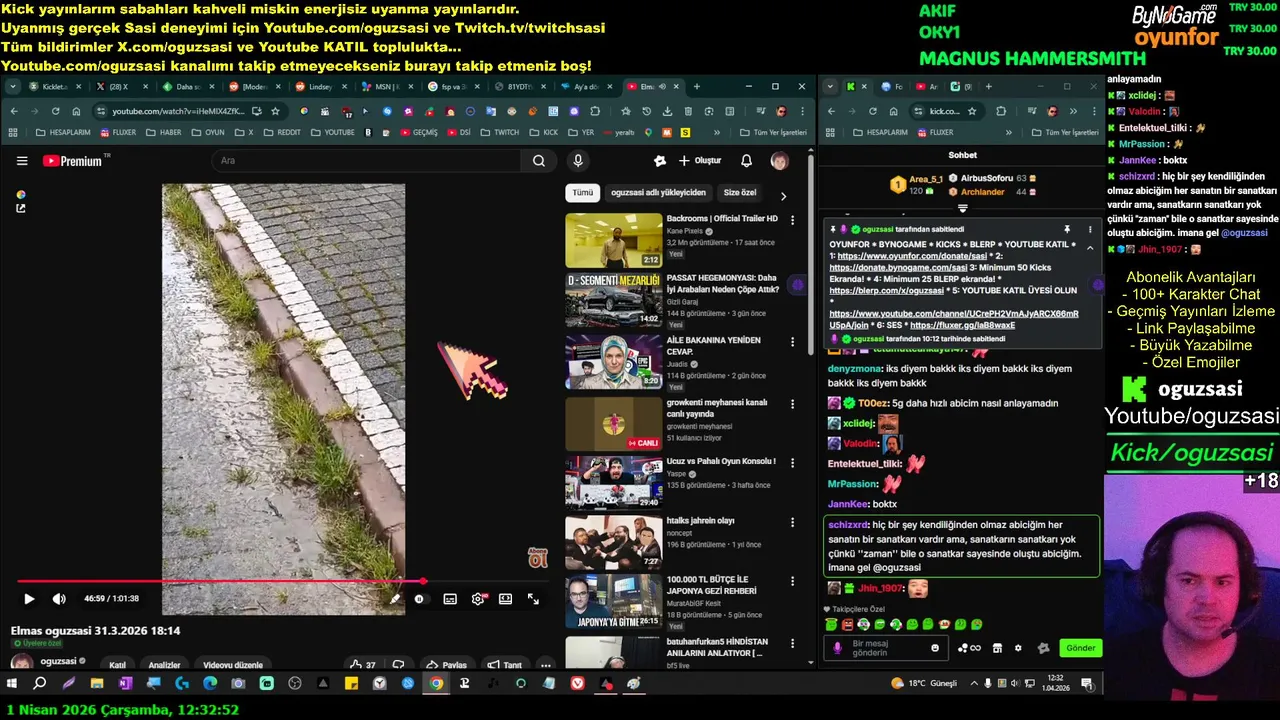Open Google Chrome from the taskbar
This screenshot has height=720, width=1280.
[436, 684]
